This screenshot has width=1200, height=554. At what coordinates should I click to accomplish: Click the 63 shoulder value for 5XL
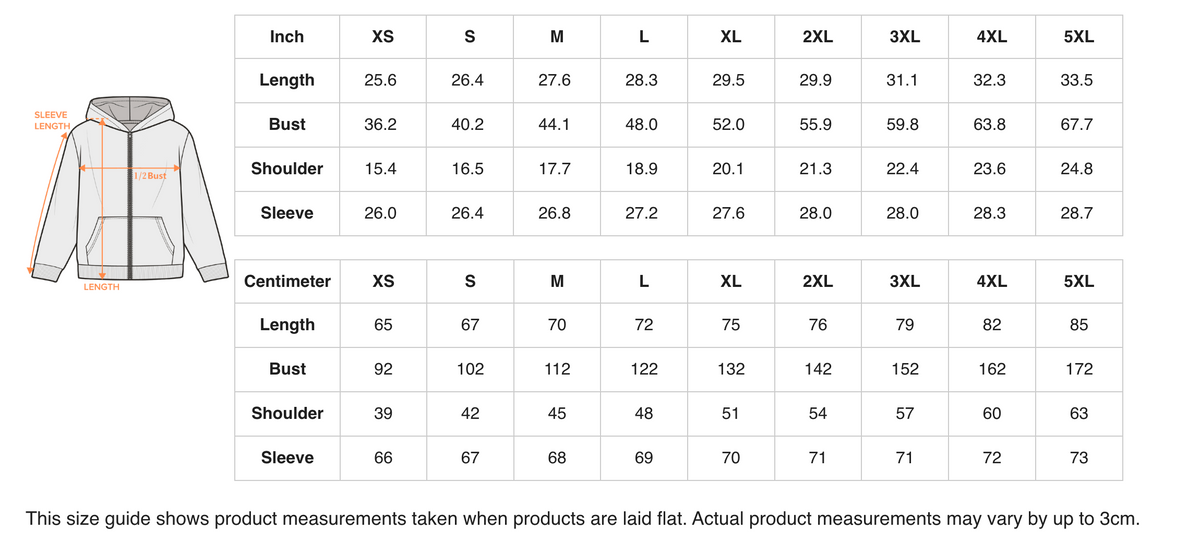click(1079, 413)
